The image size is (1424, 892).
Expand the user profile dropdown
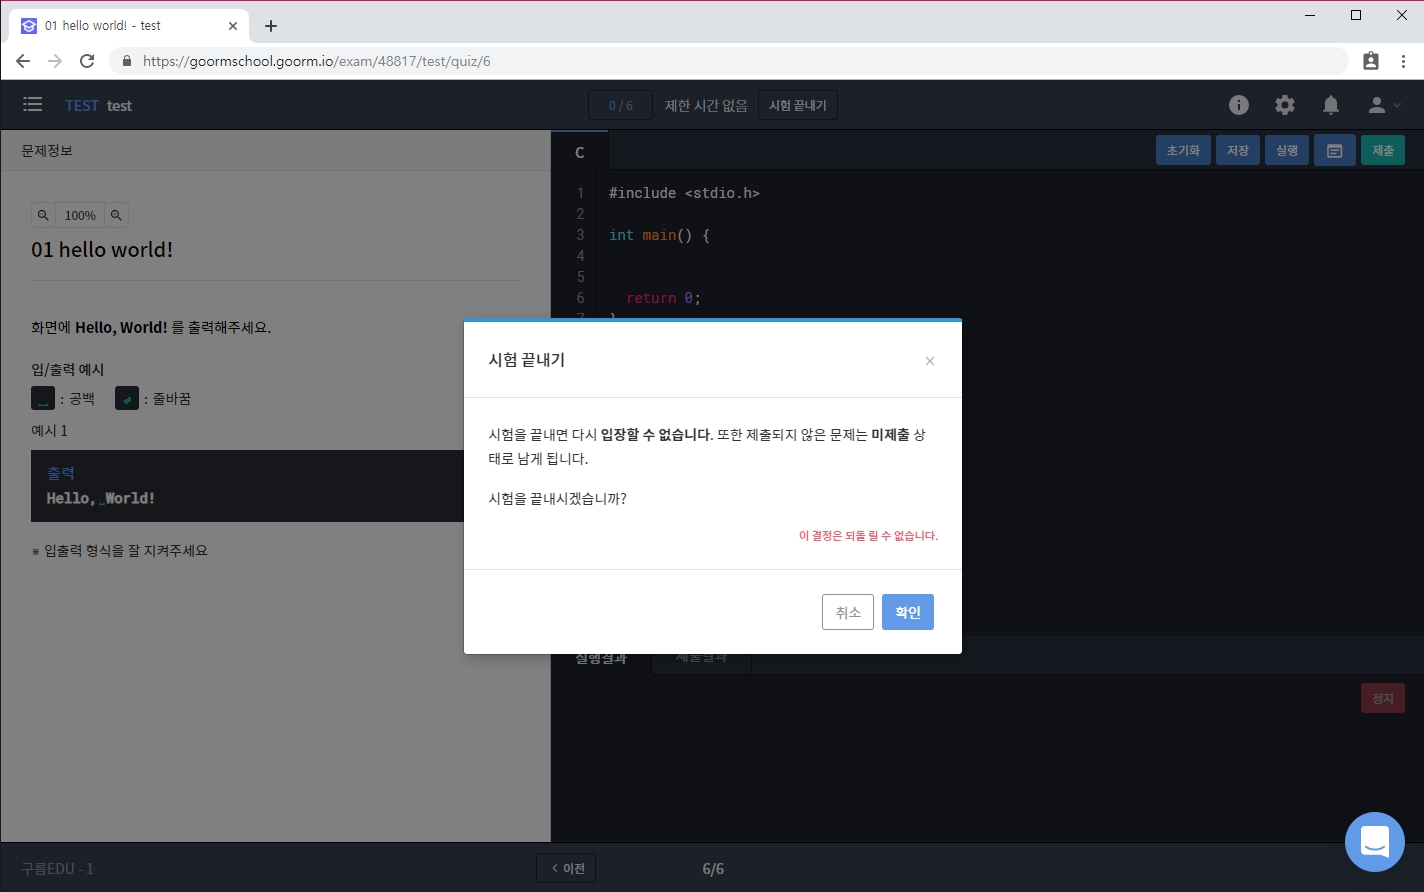coord(1384,105)
